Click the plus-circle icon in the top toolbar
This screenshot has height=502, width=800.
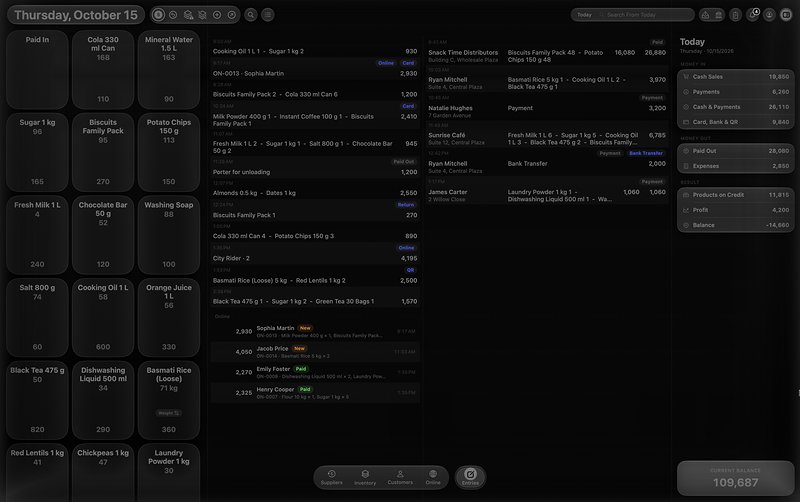[x=217, y=15]
